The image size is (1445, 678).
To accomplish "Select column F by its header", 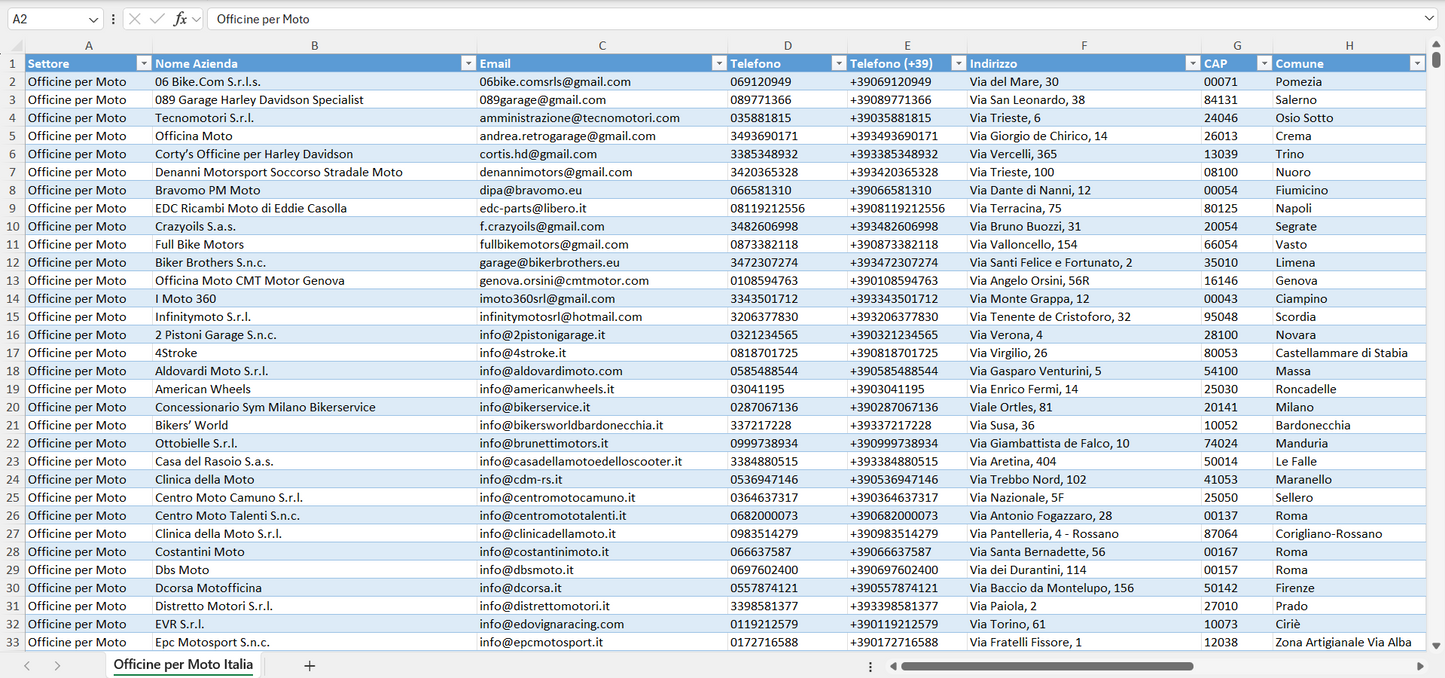I will [1084, 45].
